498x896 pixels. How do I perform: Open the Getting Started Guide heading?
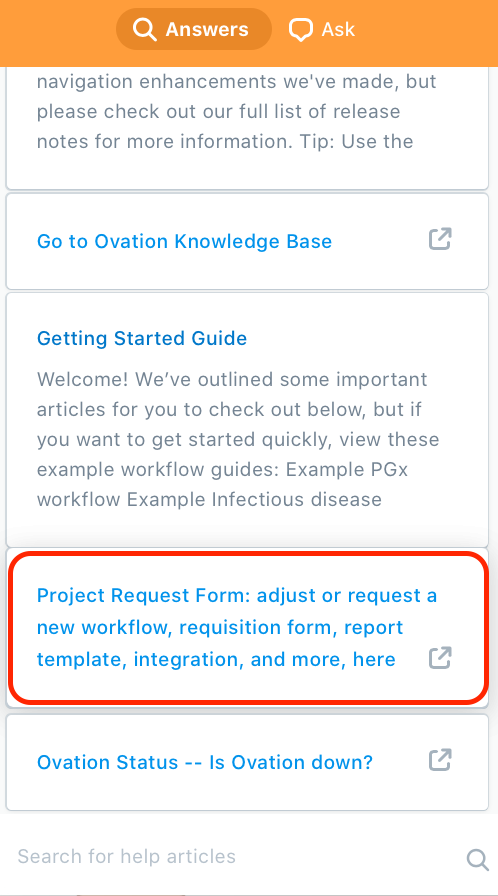tap(142, 338)
